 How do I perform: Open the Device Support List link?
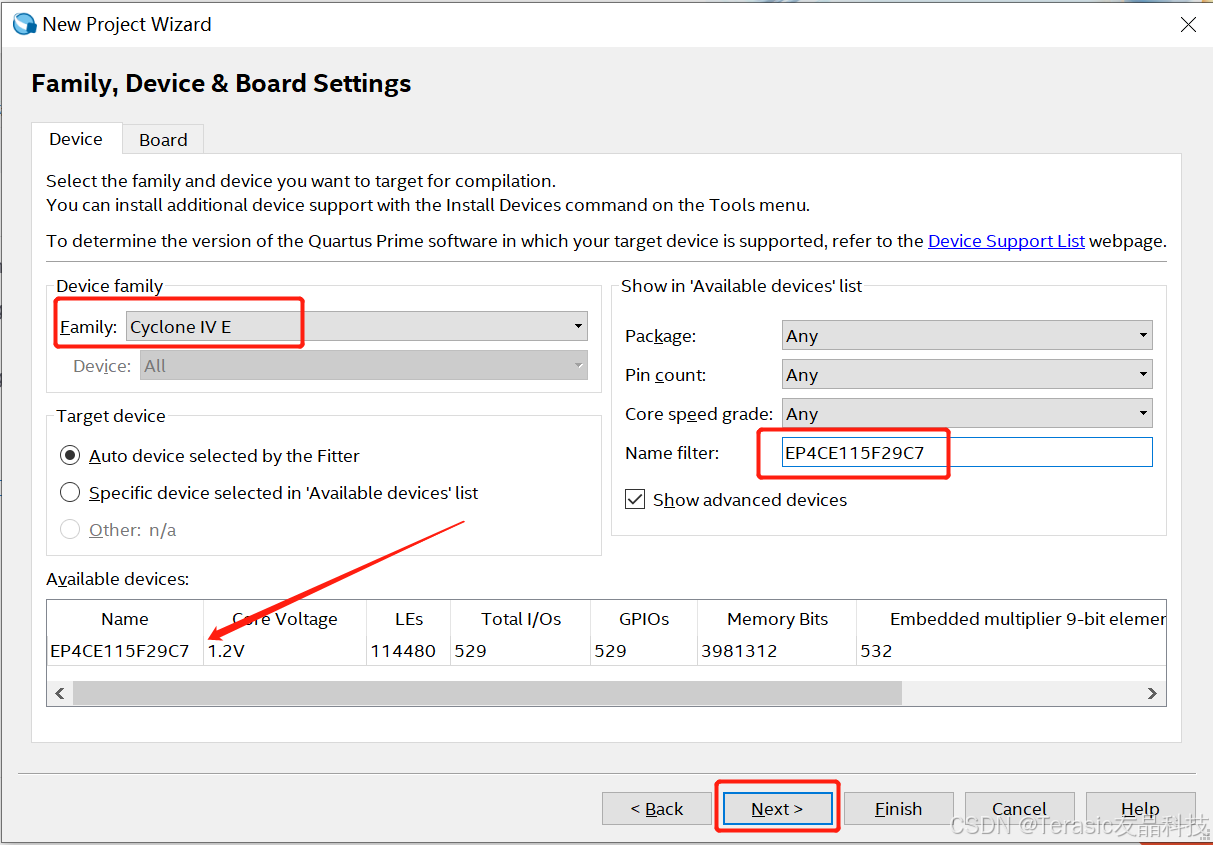coord(1006,241)
